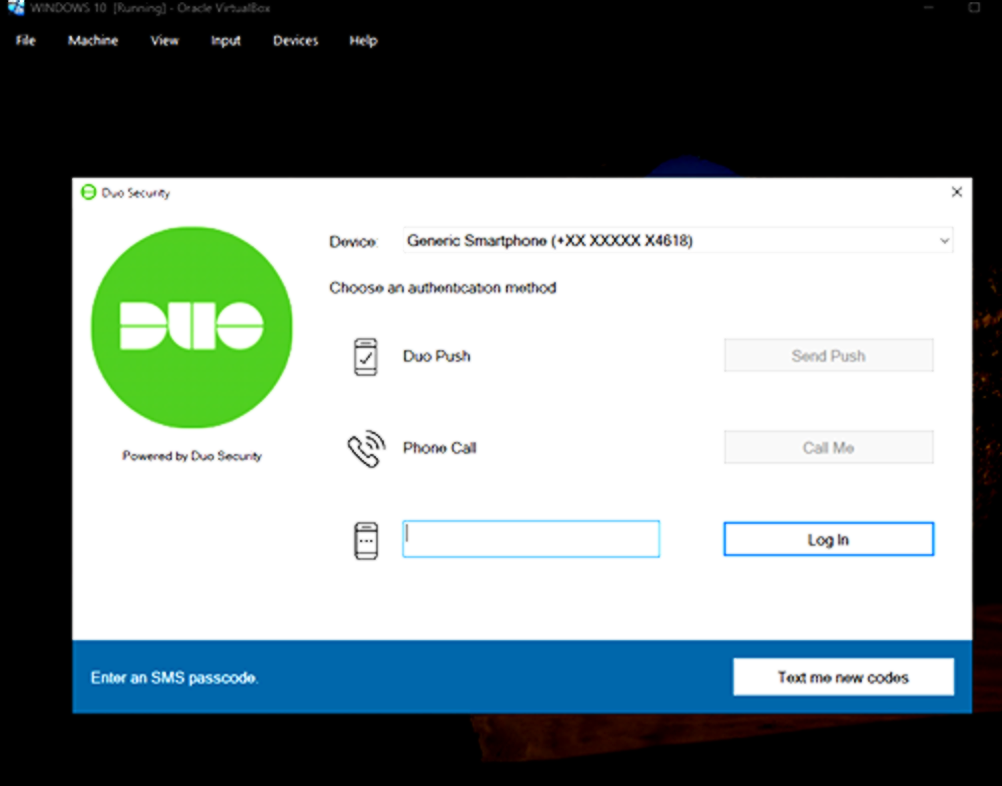Click the Phone Call handset icon

(366, 449)
